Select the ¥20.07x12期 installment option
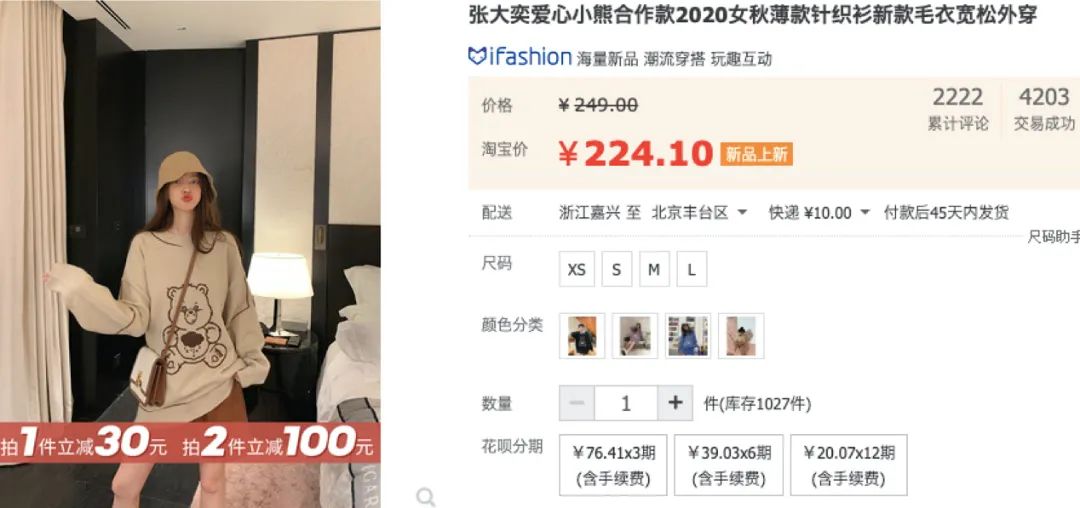Viewport: 1080px width, 508px height. click(x=849, y=465)
